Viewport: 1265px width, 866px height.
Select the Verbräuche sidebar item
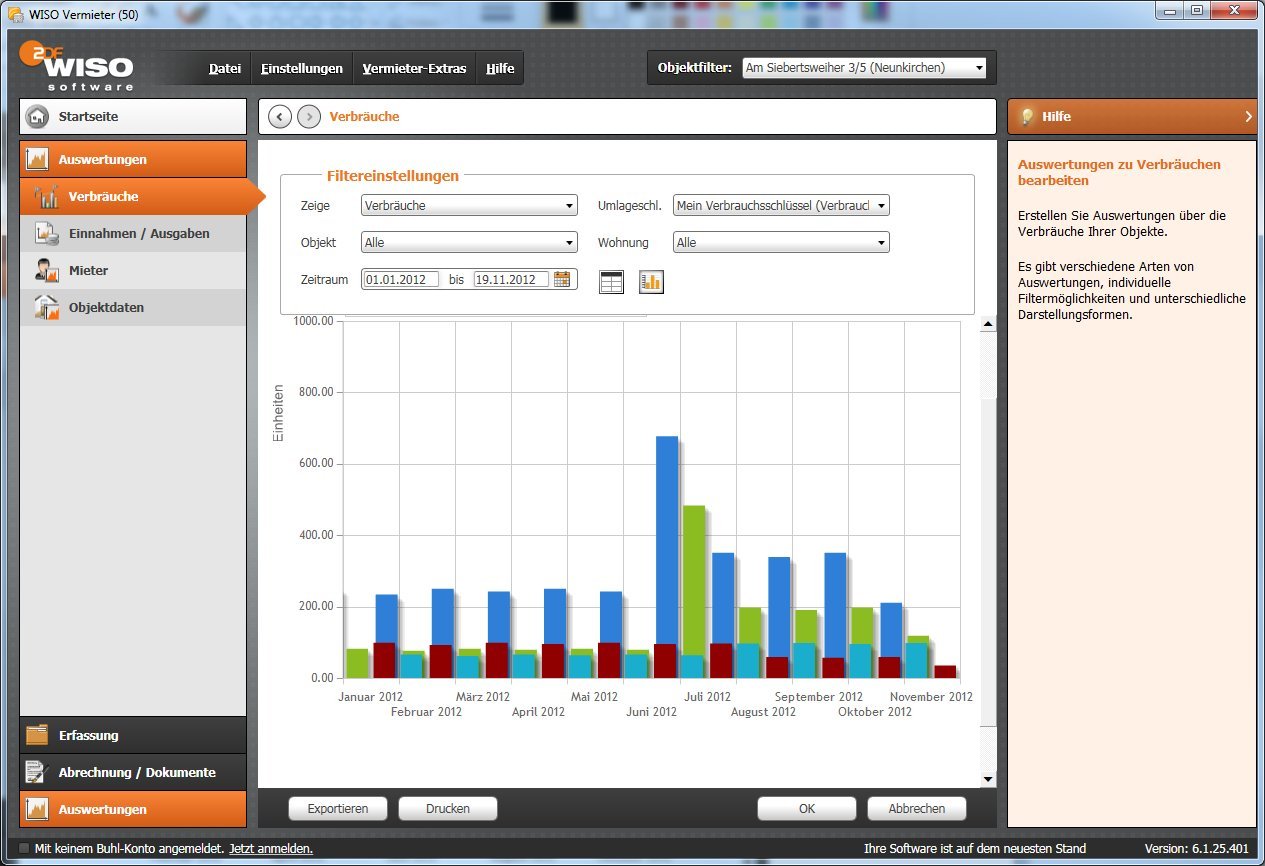pos(133,197)
